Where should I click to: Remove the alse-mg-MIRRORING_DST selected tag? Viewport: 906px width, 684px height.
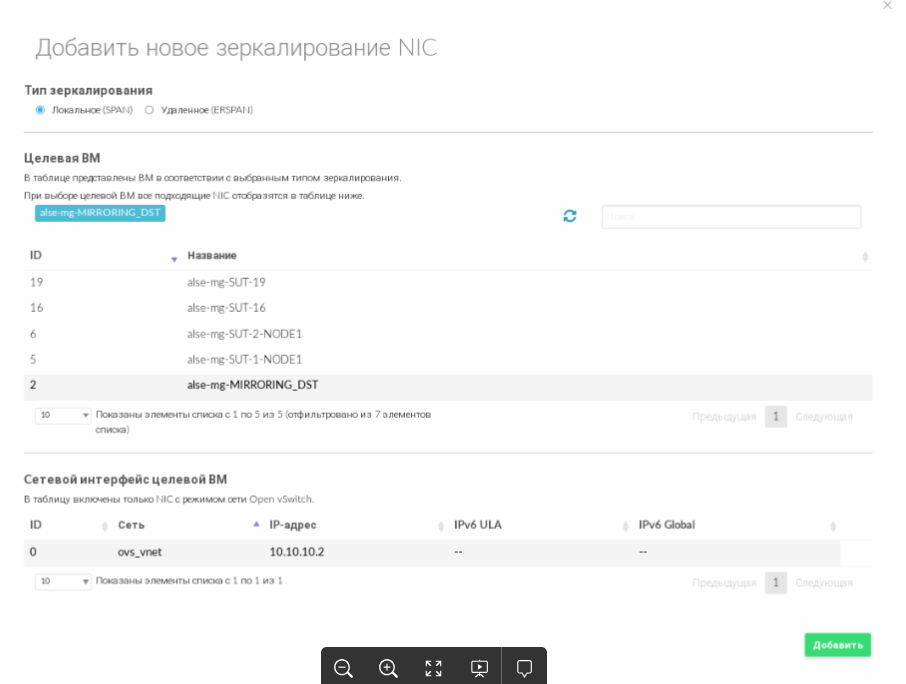tap(100, 213)
